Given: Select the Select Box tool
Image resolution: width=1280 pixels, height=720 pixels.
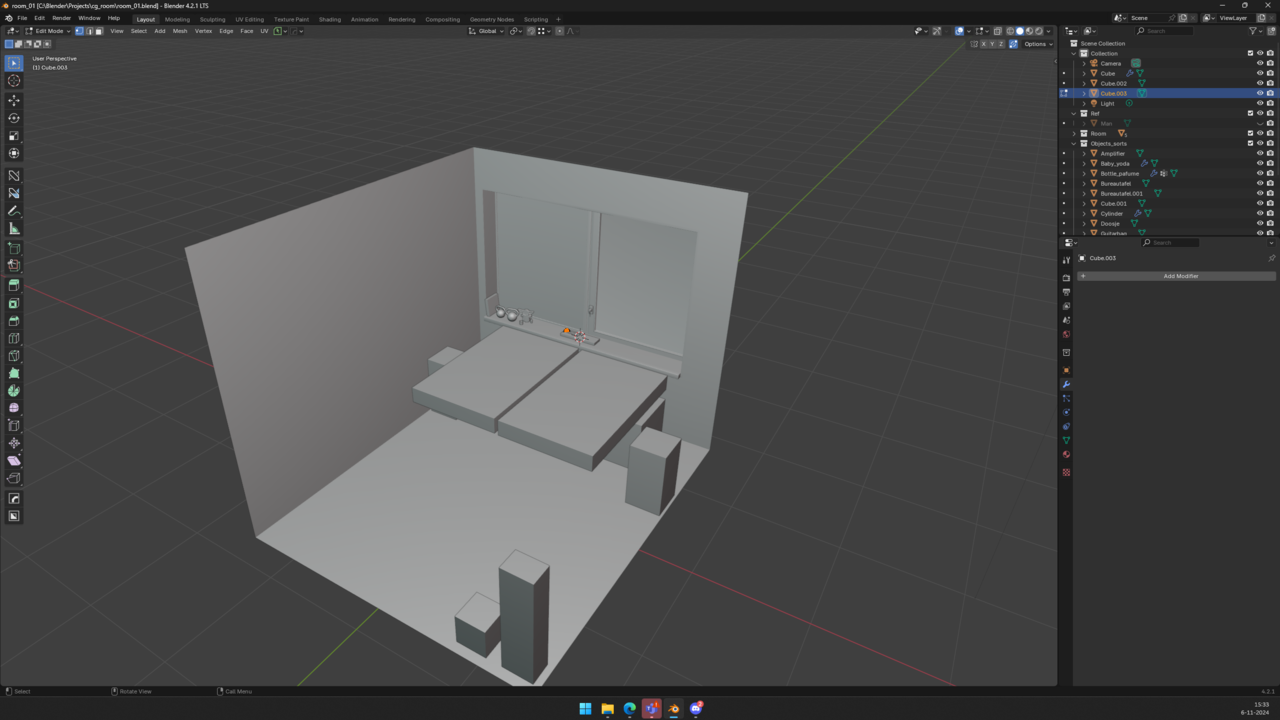Looking at the screenshot, I should click(14, 63).
